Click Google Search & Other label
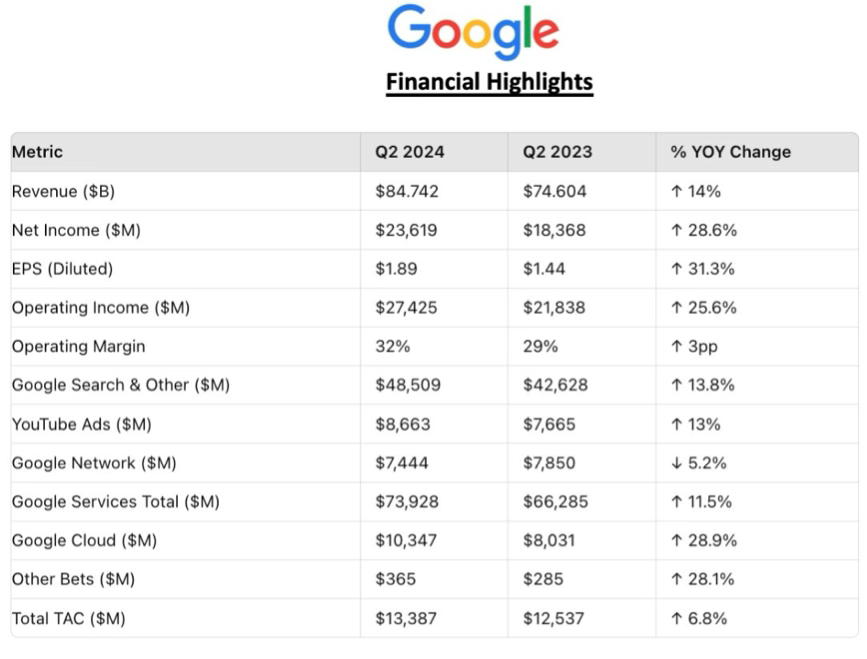 [120, 385]
